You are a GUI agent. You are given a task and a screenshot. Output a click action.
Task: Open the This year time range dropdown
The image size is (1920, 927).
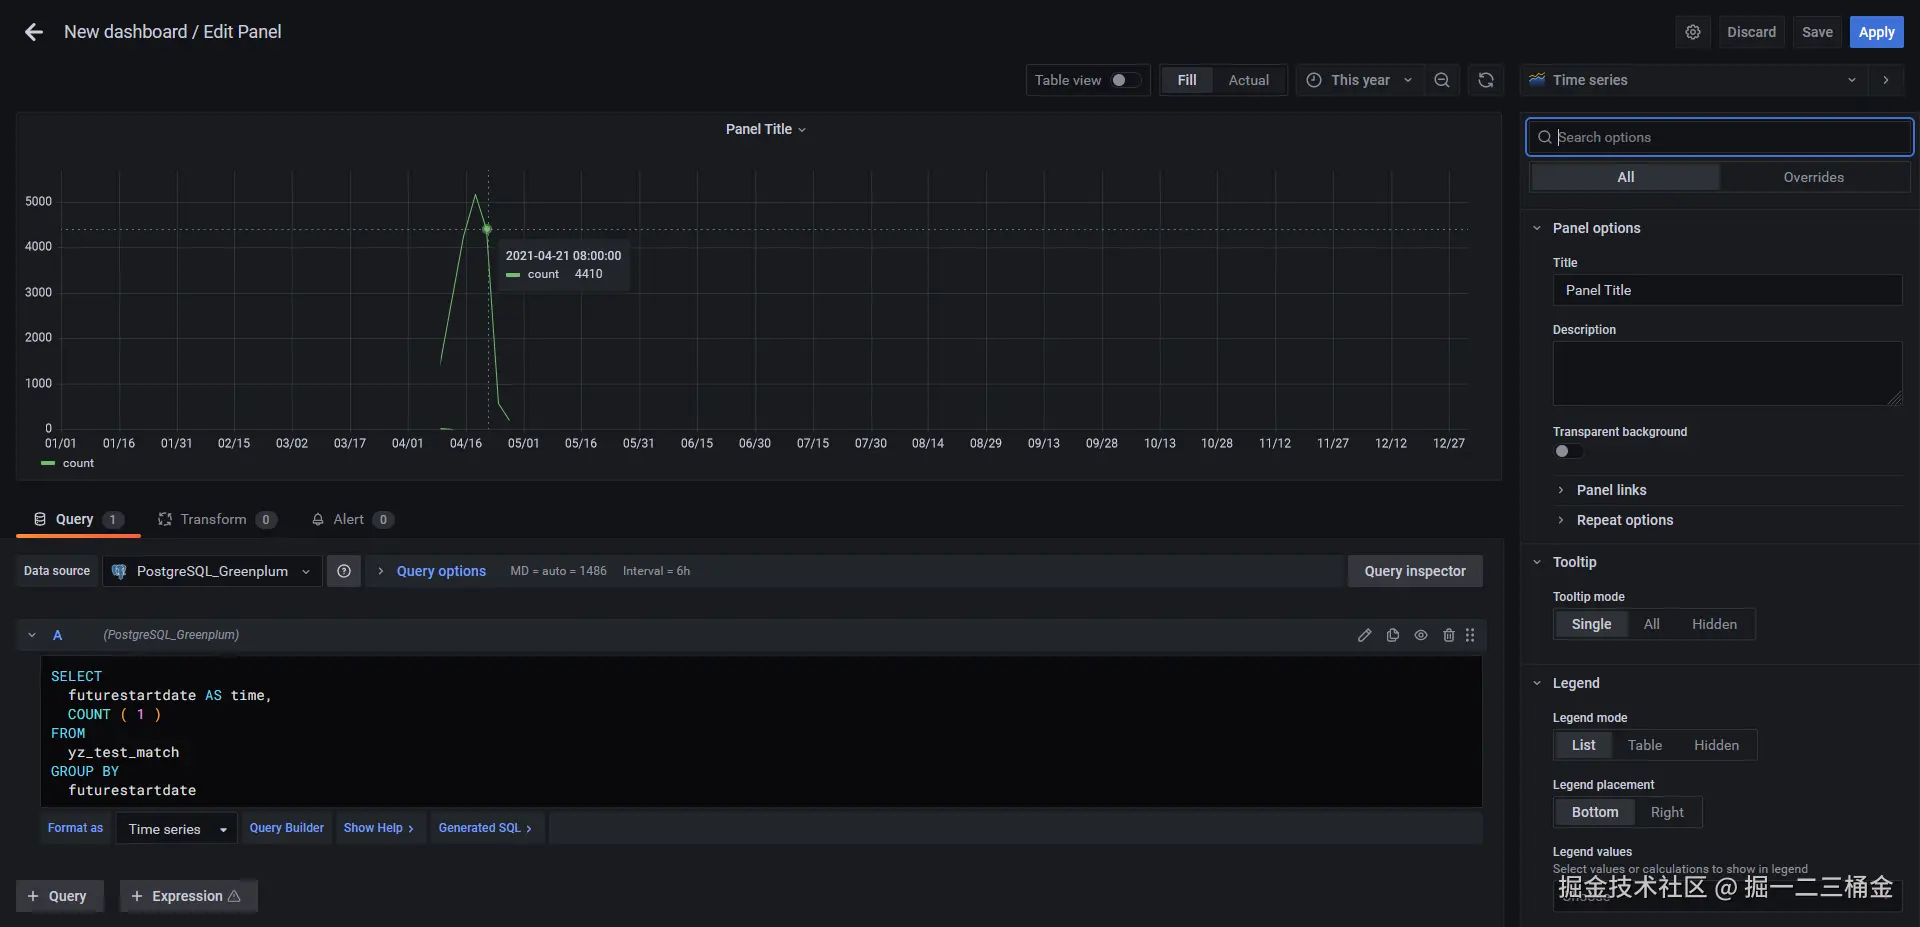point(1360,80)
